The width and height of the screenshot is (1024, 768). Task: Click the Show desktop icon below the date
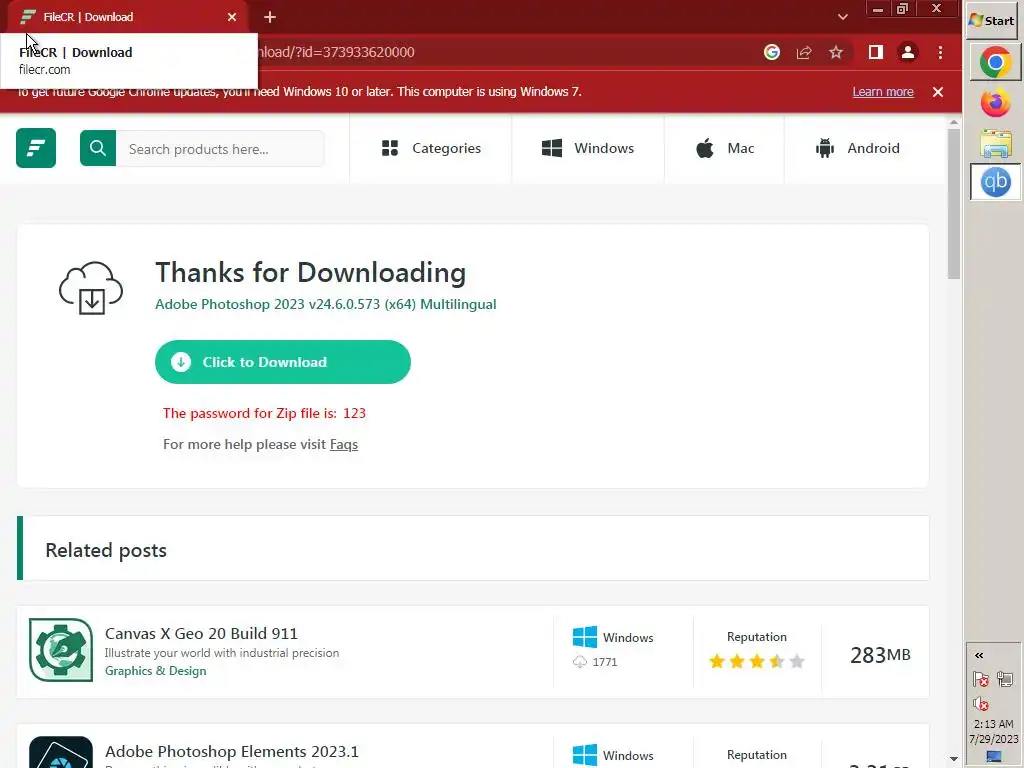pos(994,756)
